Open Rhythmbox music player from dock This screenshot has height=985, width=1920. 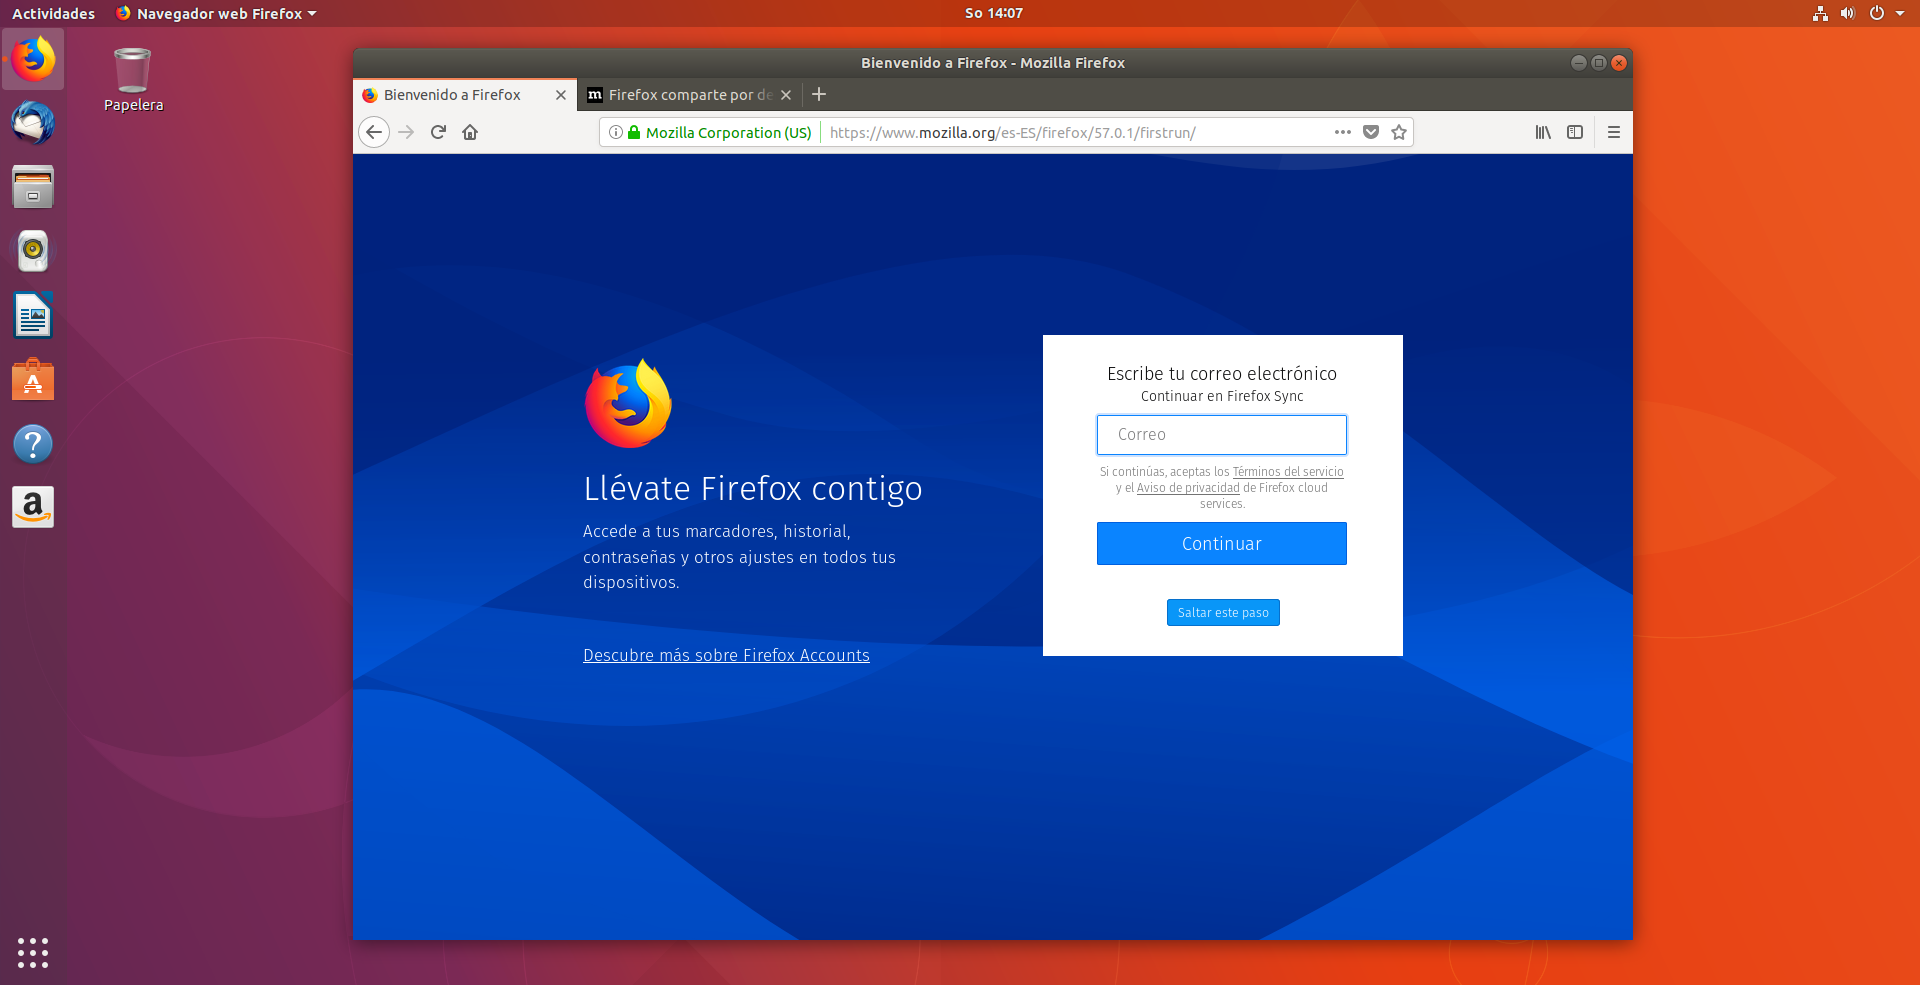[33, 251]
